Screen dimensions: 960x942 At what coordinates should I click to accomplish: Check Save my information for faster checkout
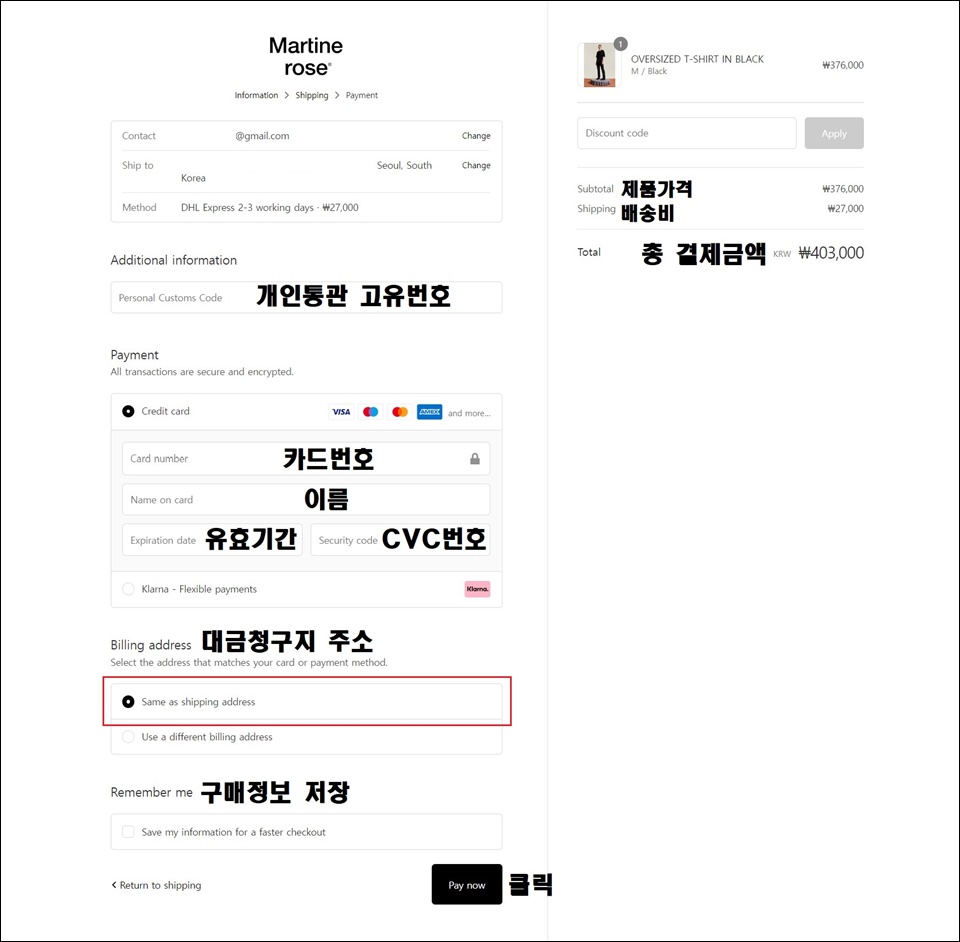tap(128, 832)
